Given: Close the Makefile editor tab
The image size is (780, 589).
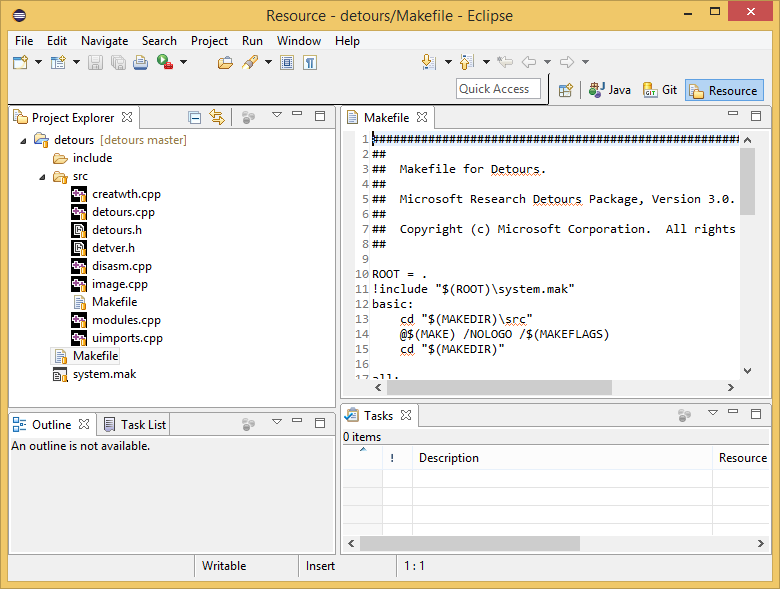Looking at the screenshot, I should [x=422, y=117].
